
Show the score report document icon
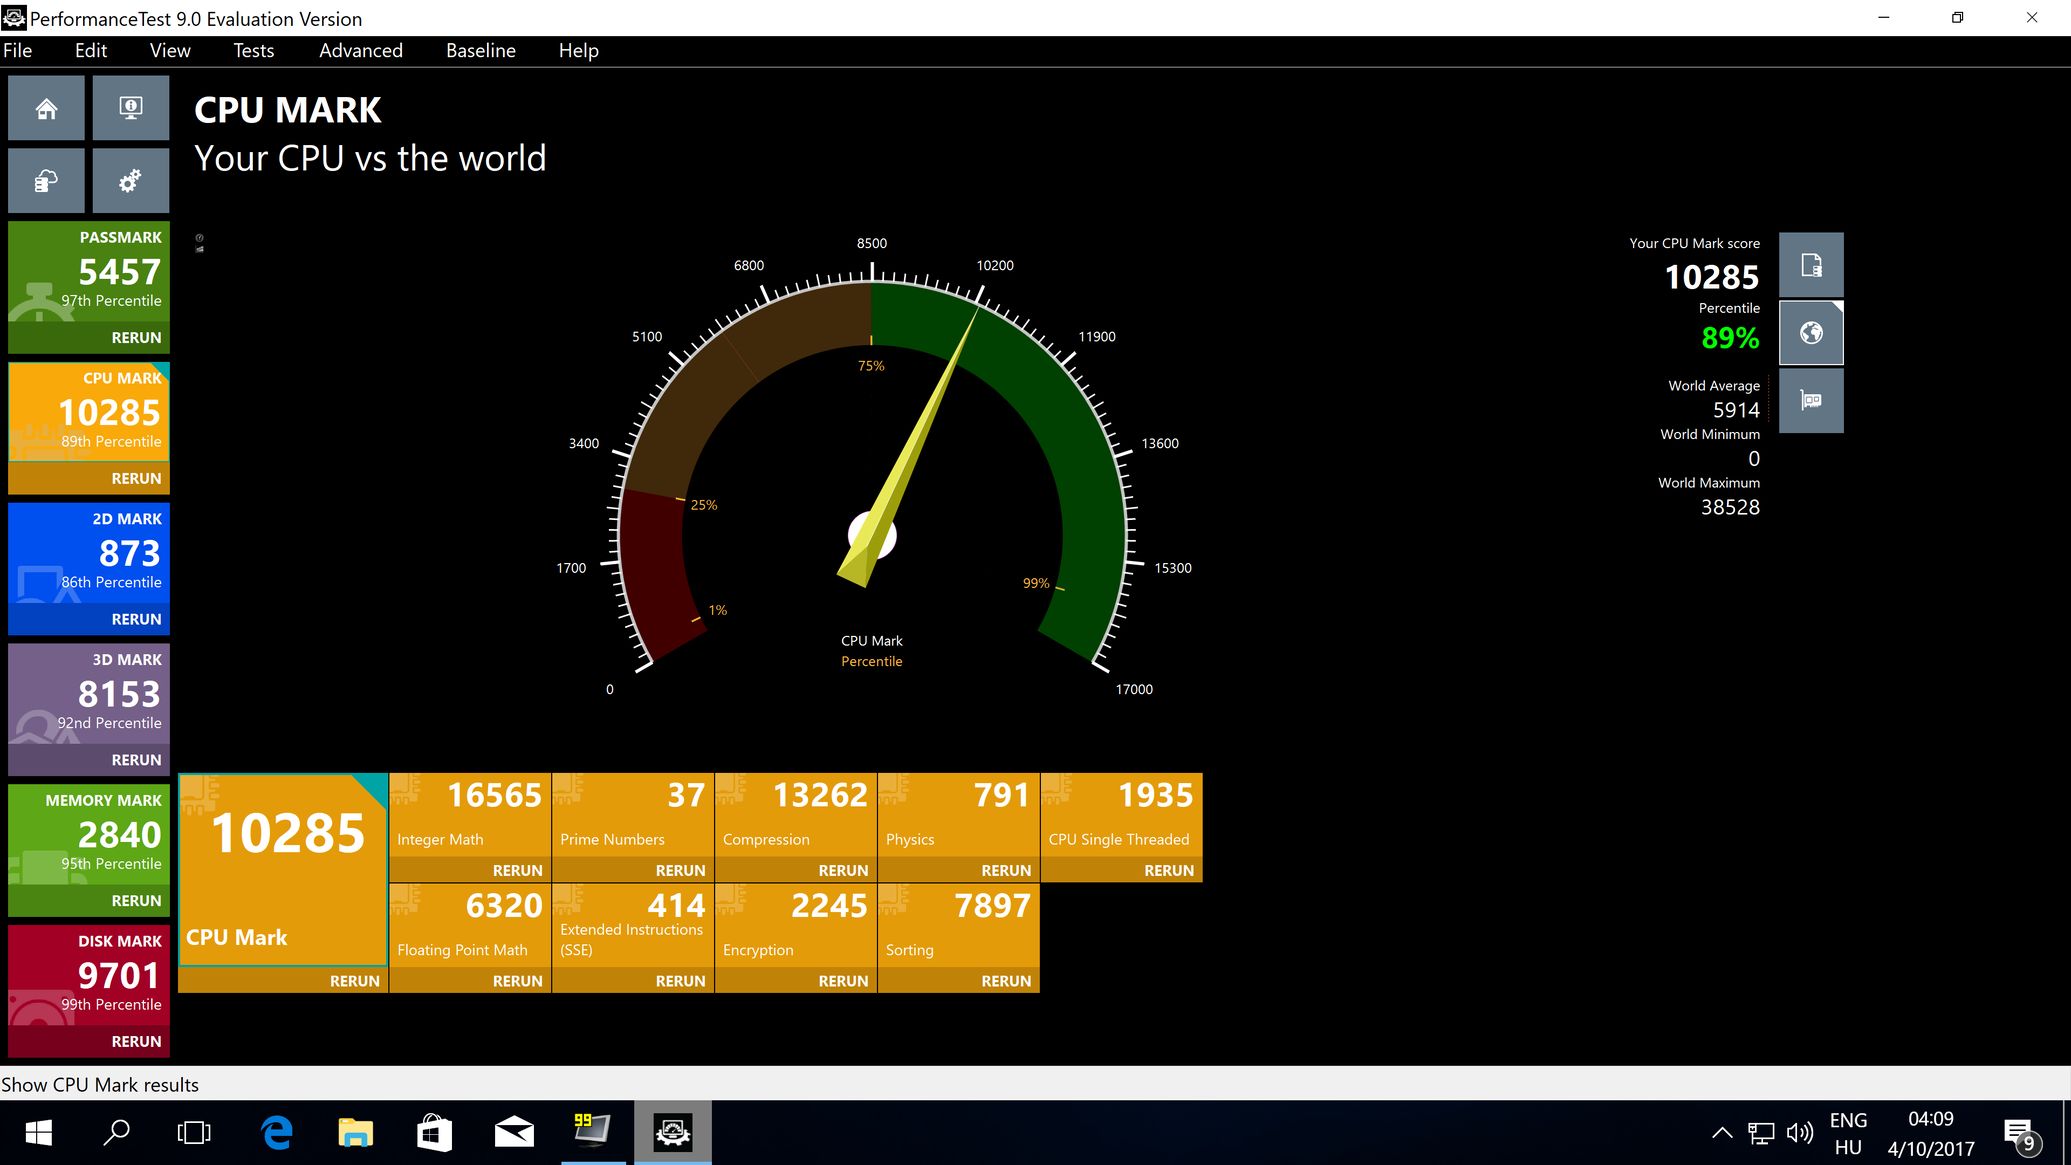point(1811,265)
